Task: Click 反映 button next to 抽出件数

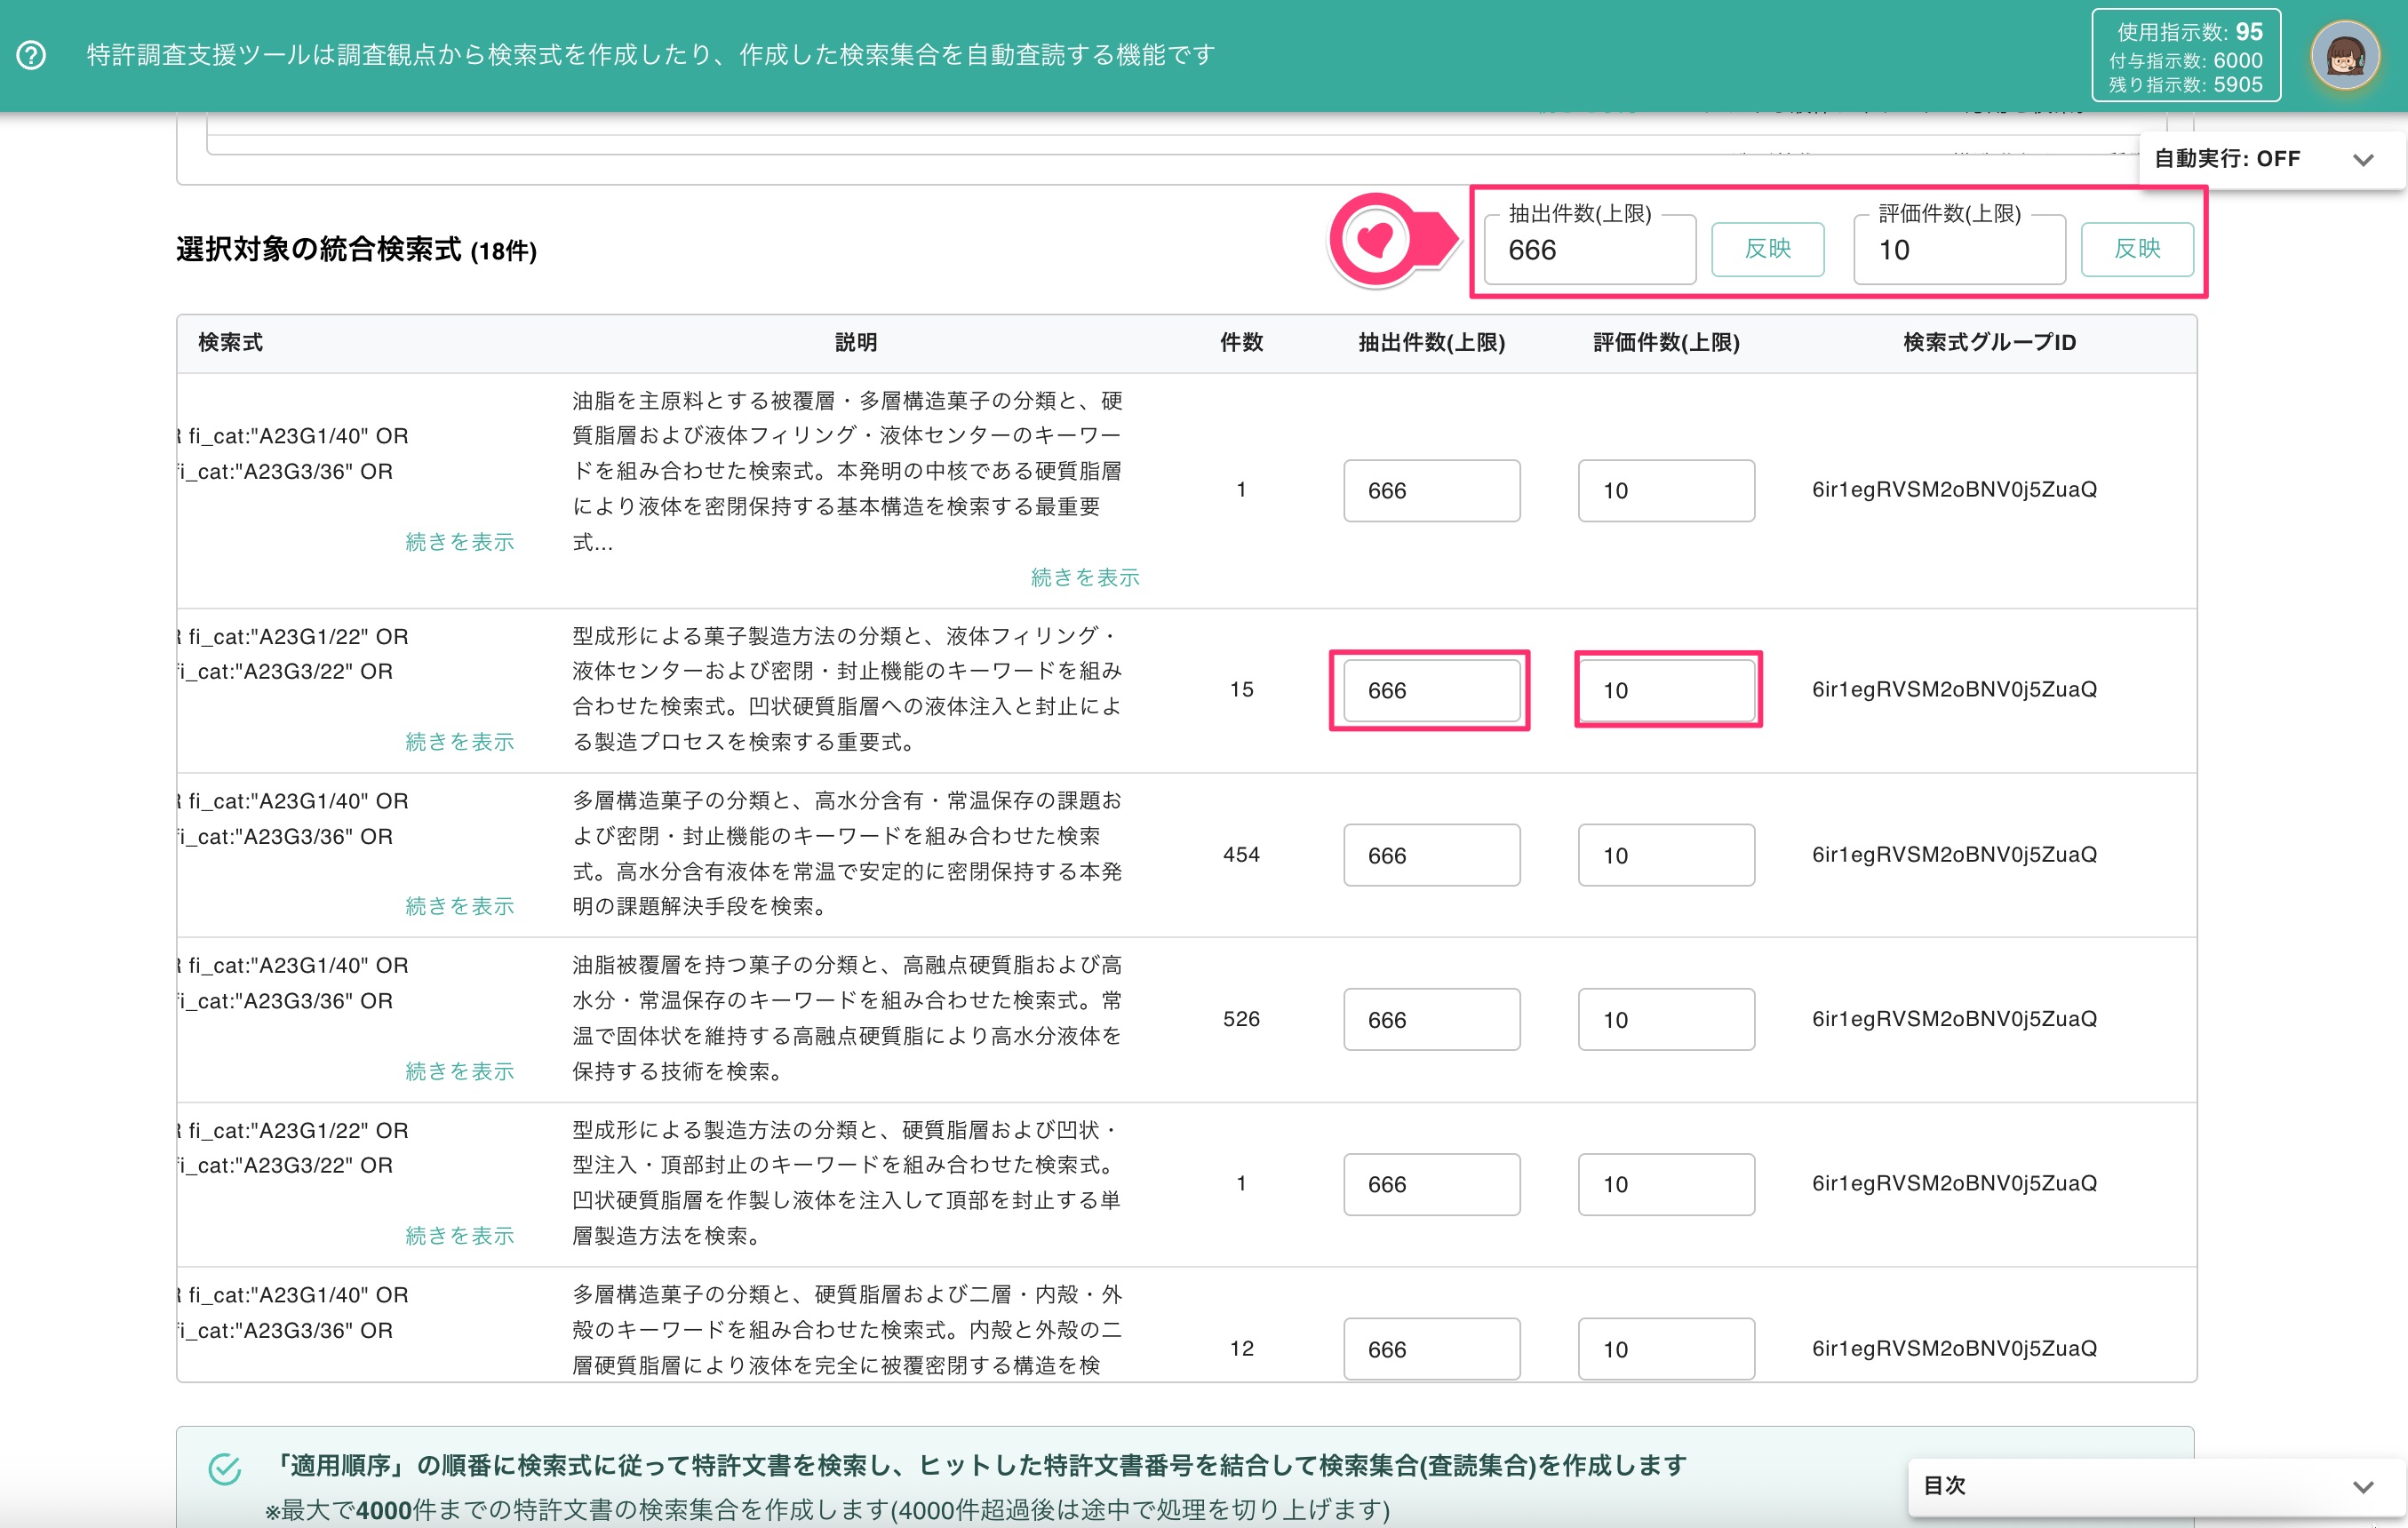Action: click(x=1767, y=249)
